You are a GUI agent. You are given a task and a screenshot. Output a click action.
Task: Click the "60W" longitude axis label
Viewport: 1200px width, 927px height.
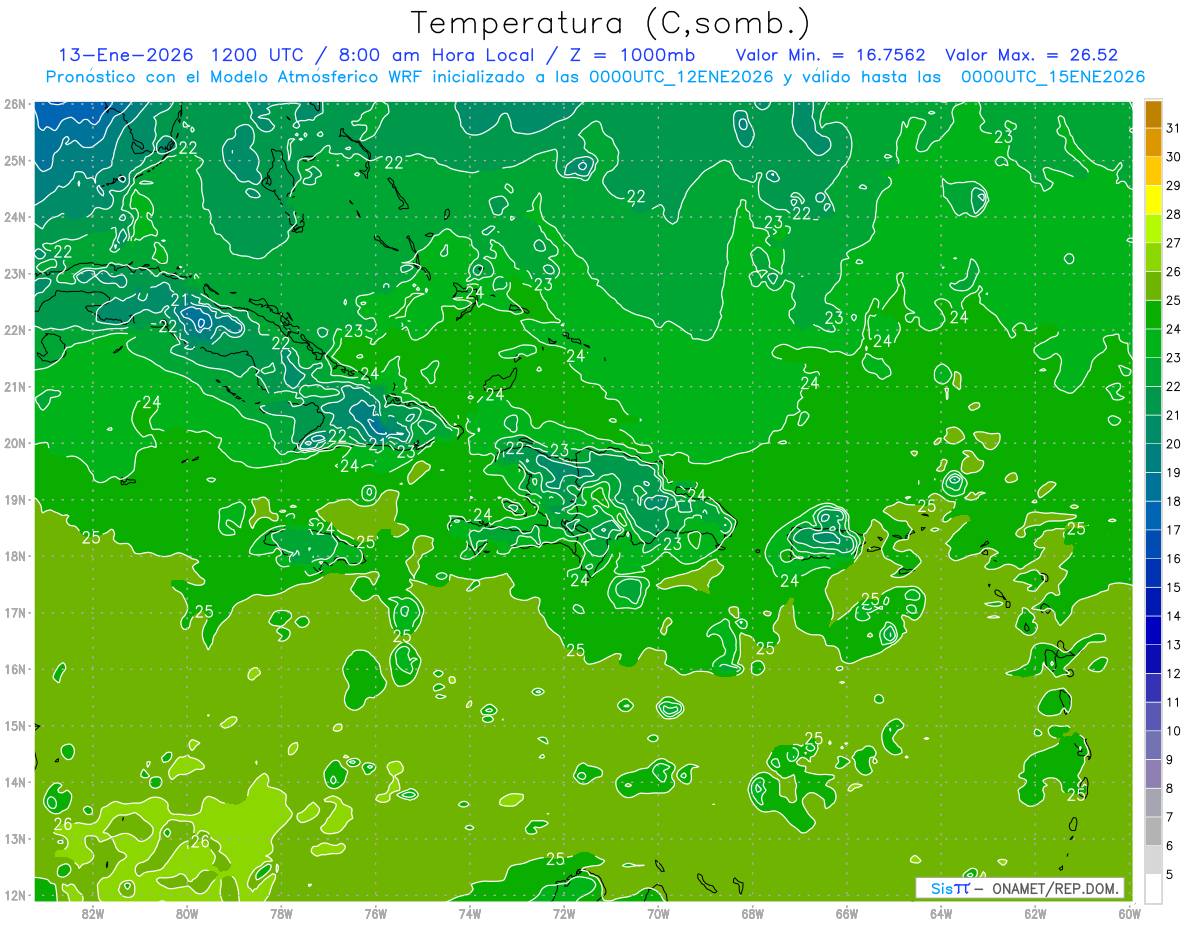click(1129, 912)
